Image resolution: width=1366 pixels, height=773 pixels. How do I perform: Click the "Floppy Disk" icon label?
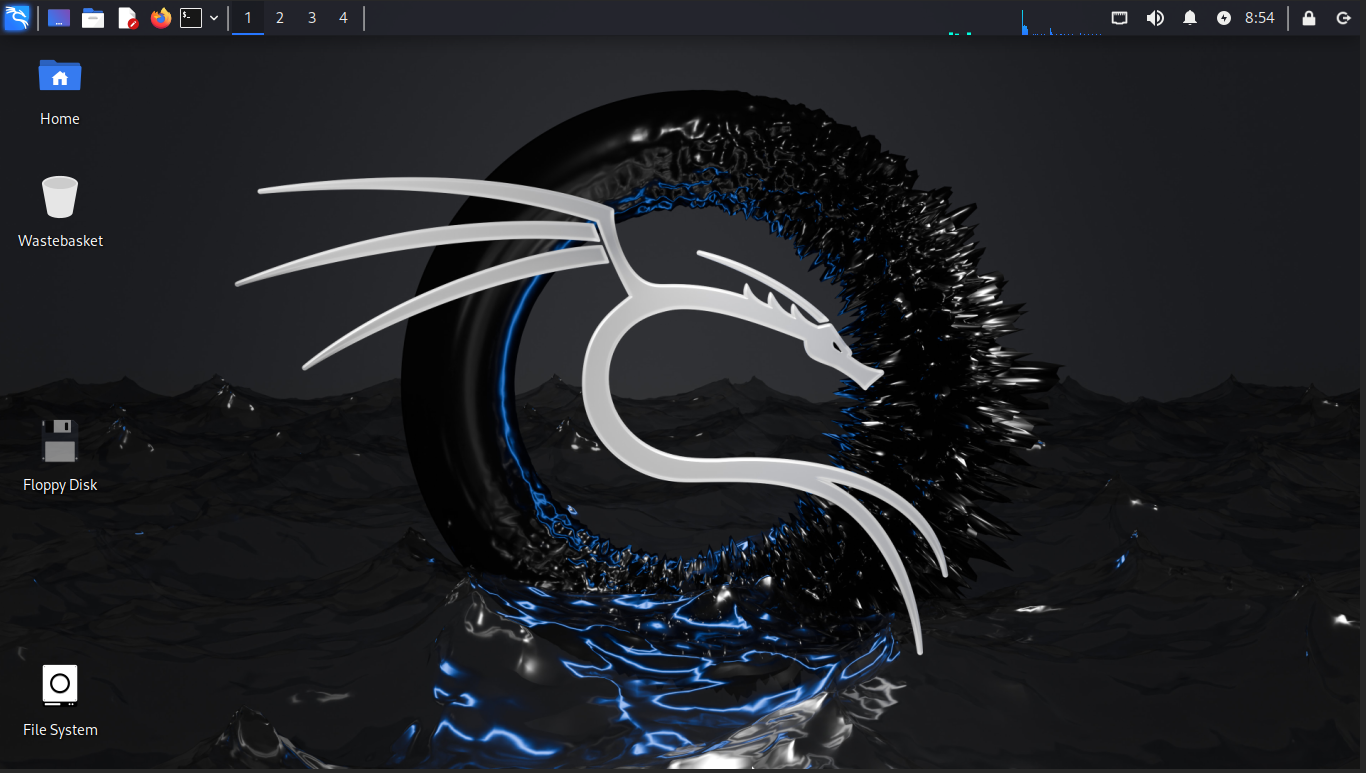[61, 485]
